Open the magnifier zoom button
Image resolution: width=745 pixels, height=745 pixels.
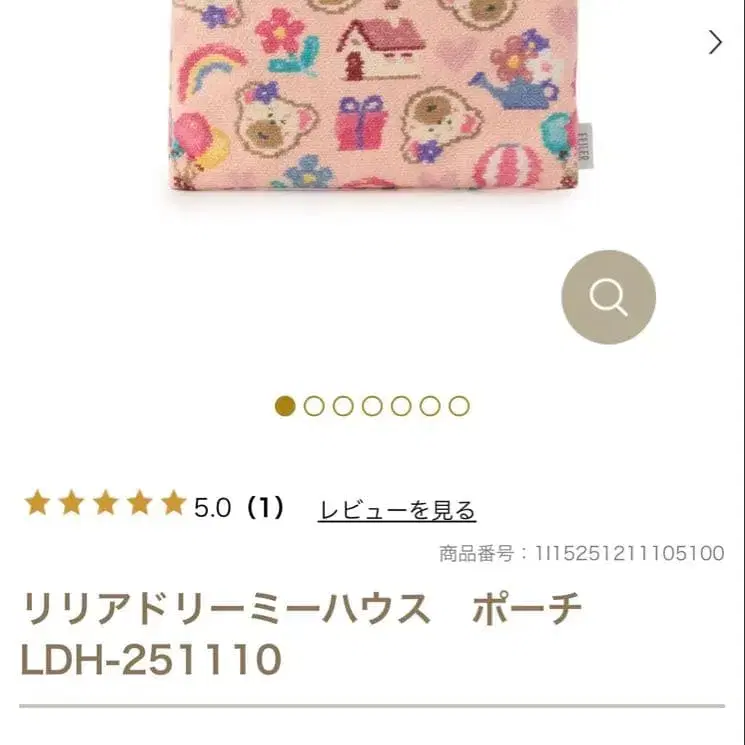coord(608,297)
